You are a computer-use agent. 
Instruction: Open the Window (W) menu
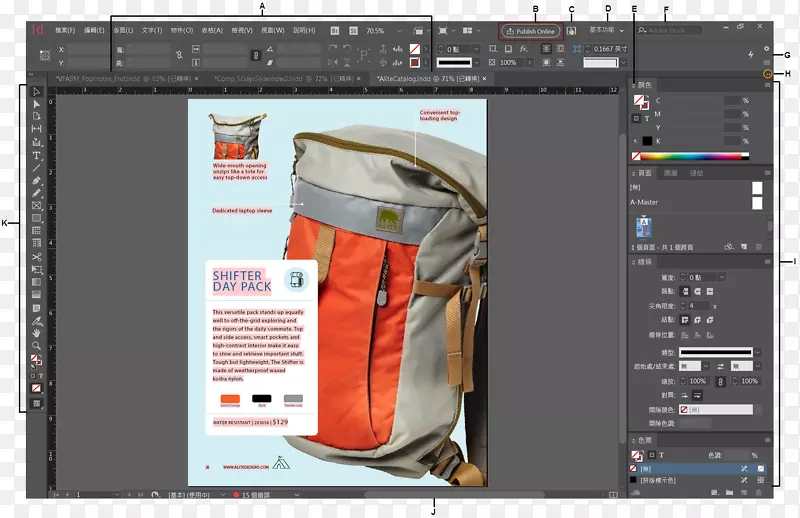click(273, 31)
